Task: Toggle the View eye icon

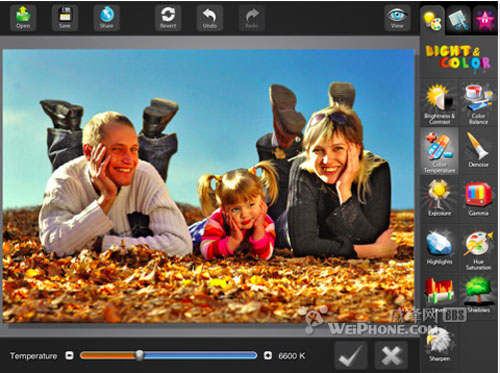Action: coord(397,18)
